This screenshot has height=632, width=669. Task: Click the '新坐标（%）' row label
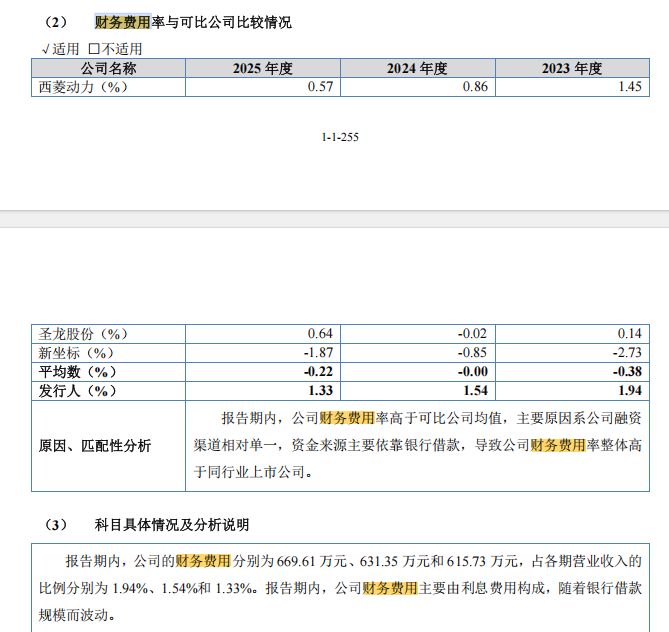coord(76,353)
